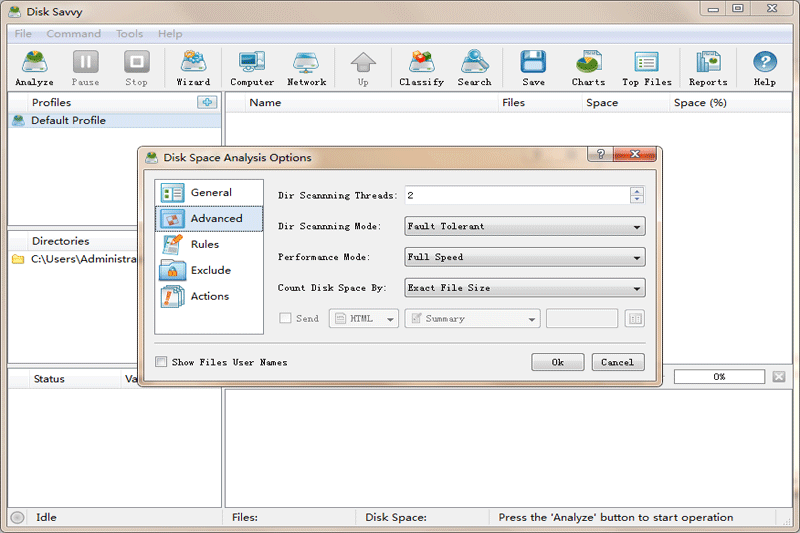Toggle the Send checkbox
This screenshot has width=800, height=533.
pyautogui.click(x=285, y=318)
